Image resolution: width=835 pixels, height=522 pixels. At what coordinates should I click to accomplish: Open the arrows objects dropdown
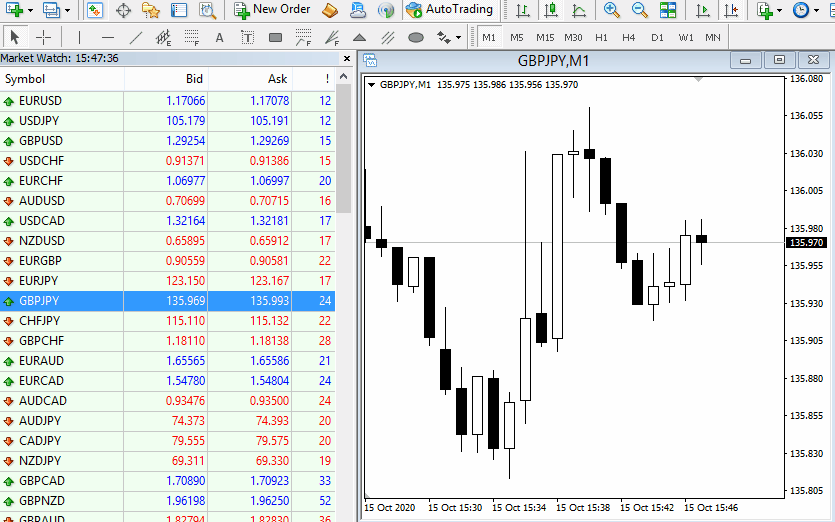(458, 38)
